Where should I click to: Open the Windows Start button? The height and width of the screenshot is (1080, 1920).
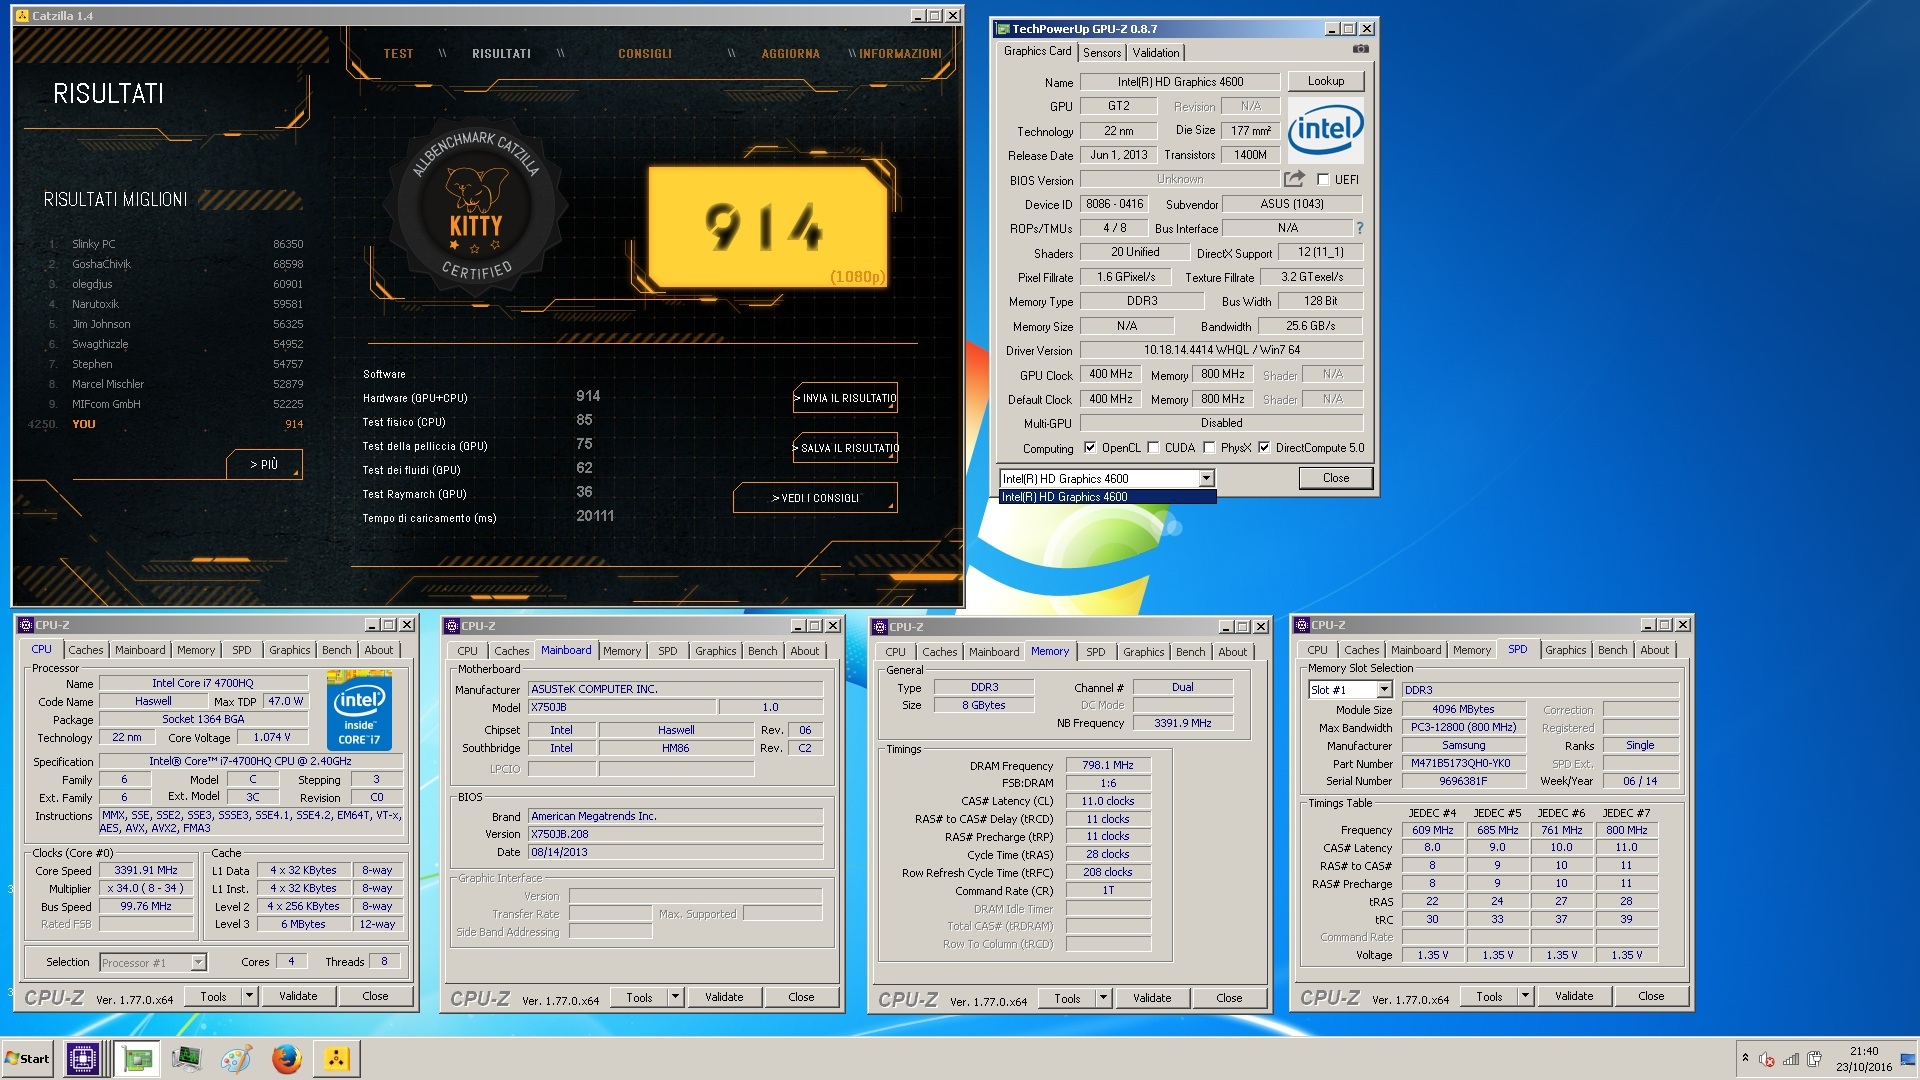pos(27,1058)
